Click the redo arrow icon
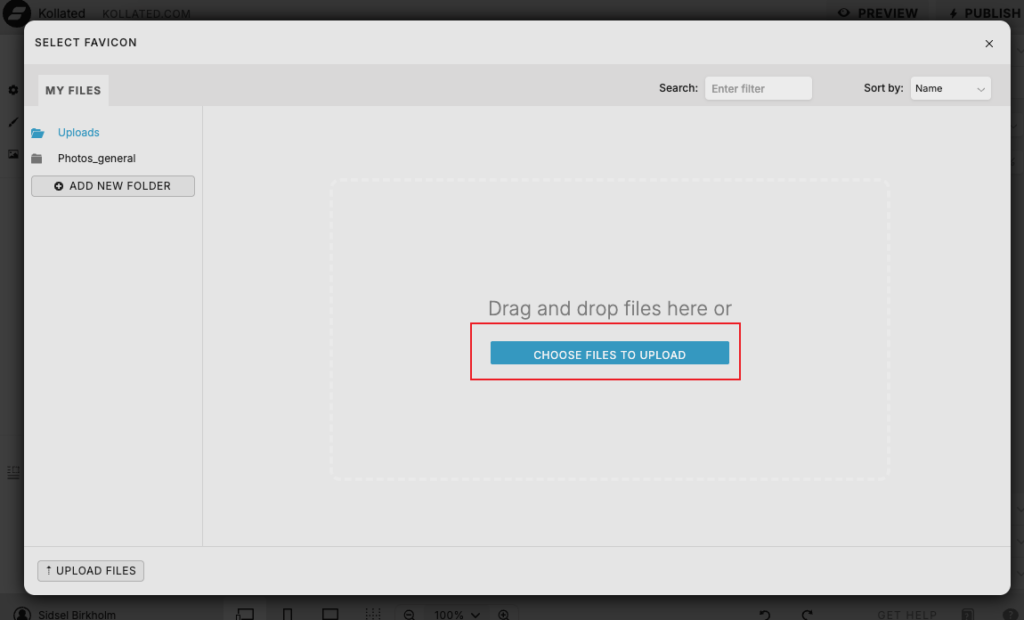1024x620 pixels. click(807, 614)
